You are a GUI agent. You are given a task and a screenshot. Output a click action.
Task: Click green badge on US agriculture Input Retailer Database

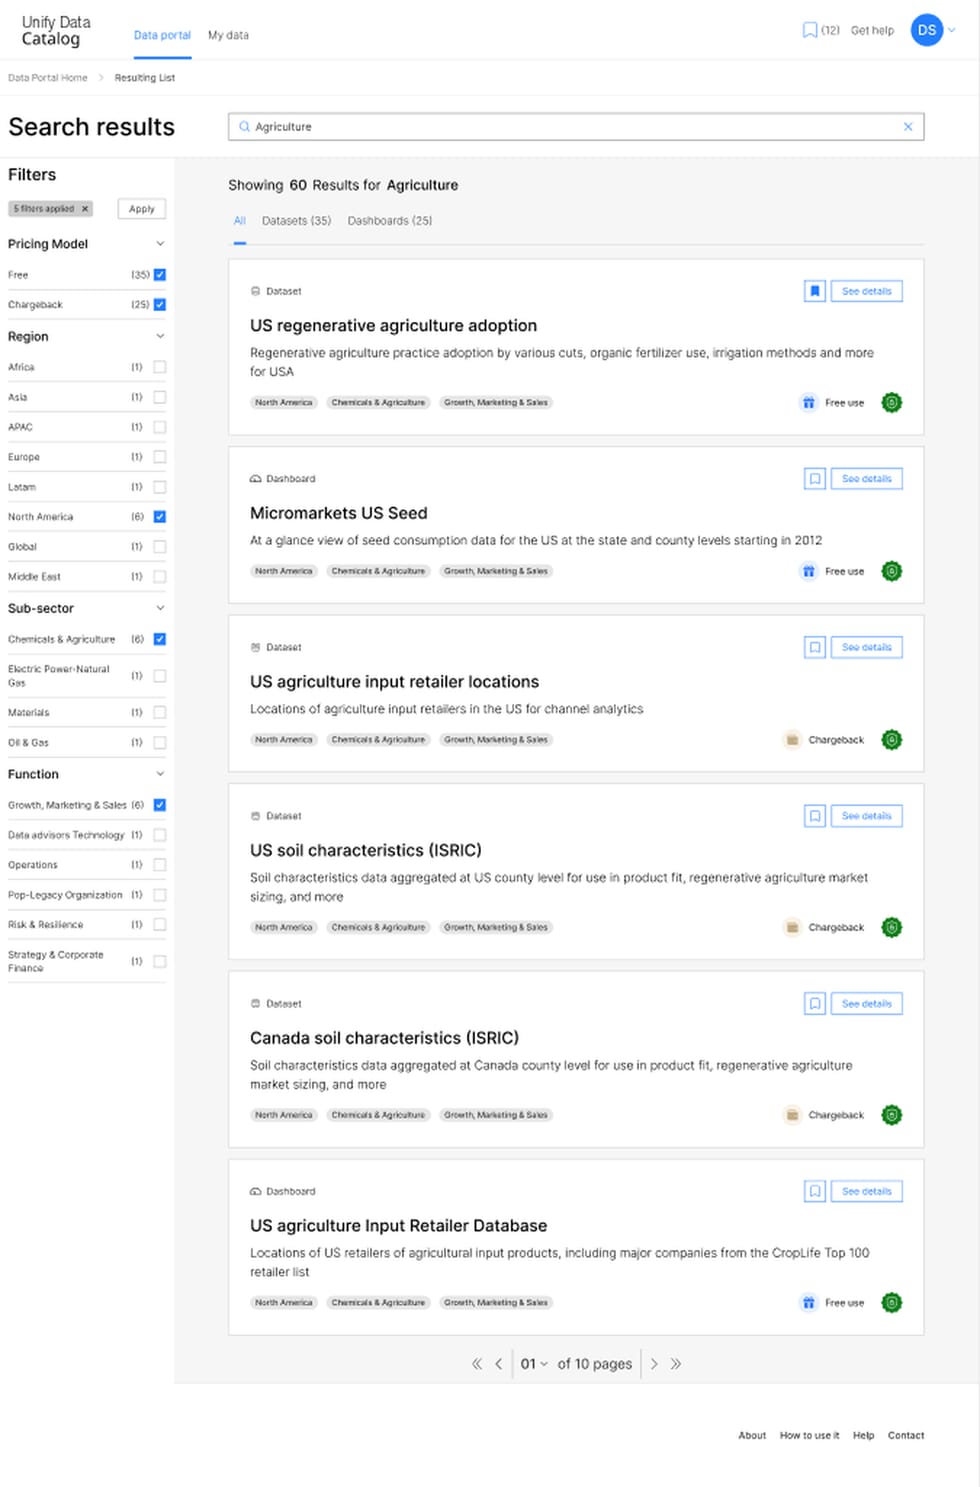892,1303
